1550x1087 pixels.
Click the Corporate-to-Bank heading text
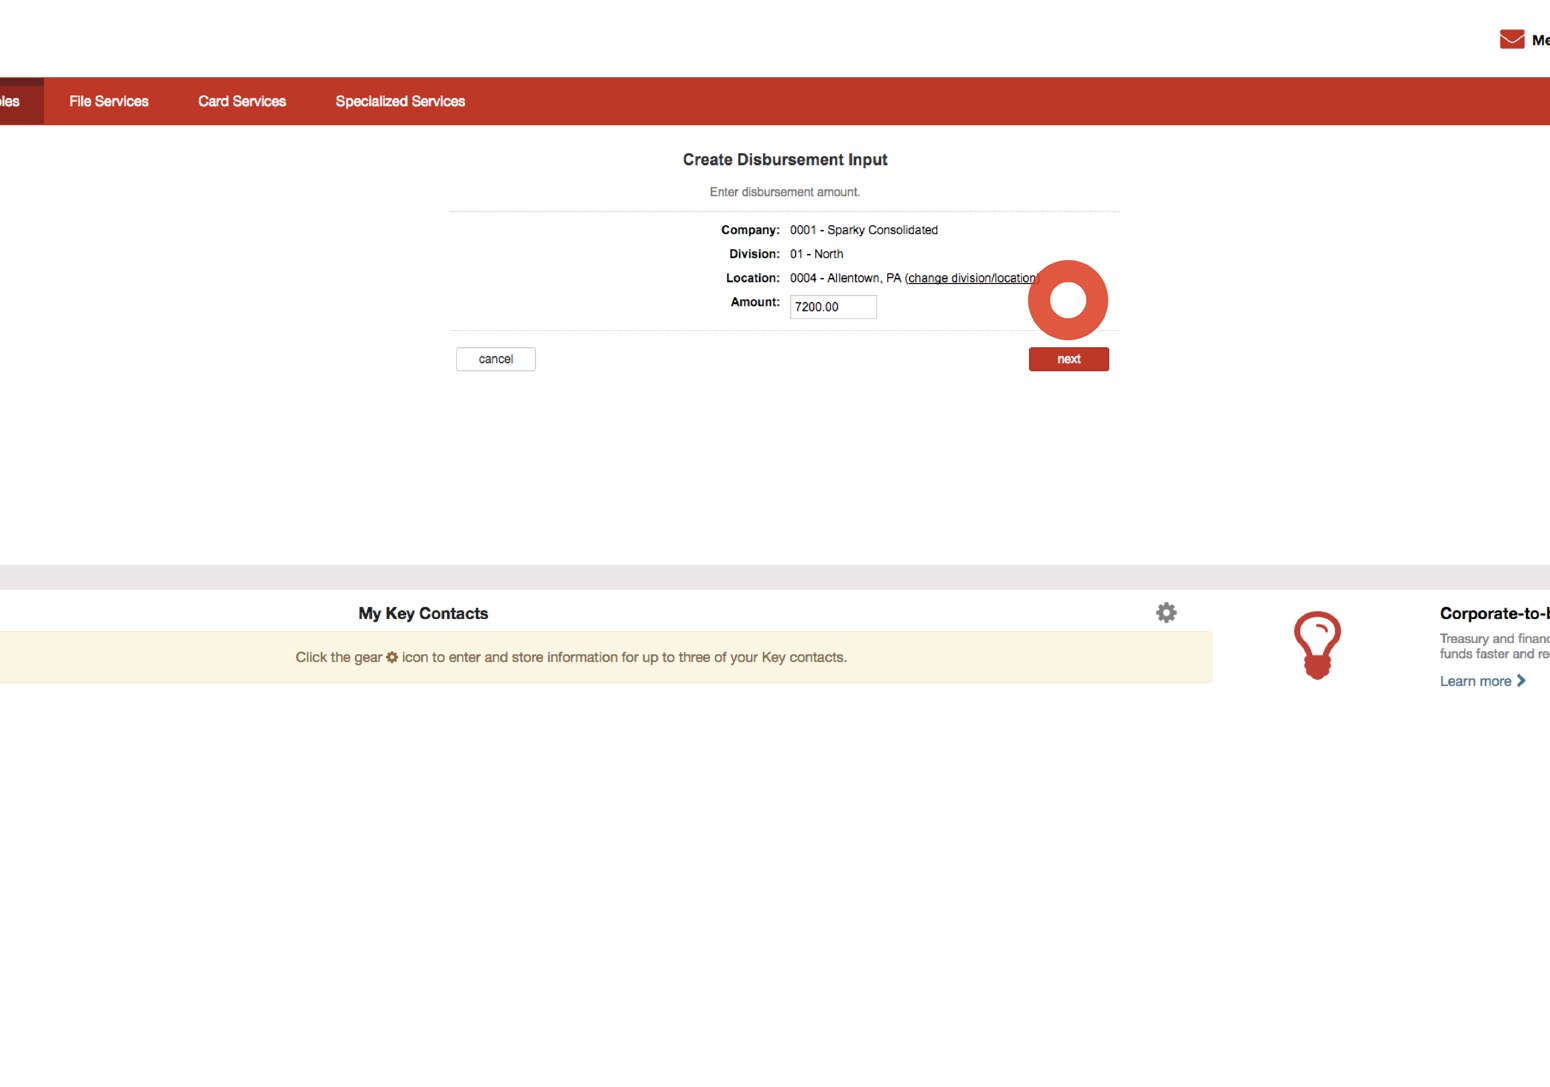click(x=1494, y=612)
